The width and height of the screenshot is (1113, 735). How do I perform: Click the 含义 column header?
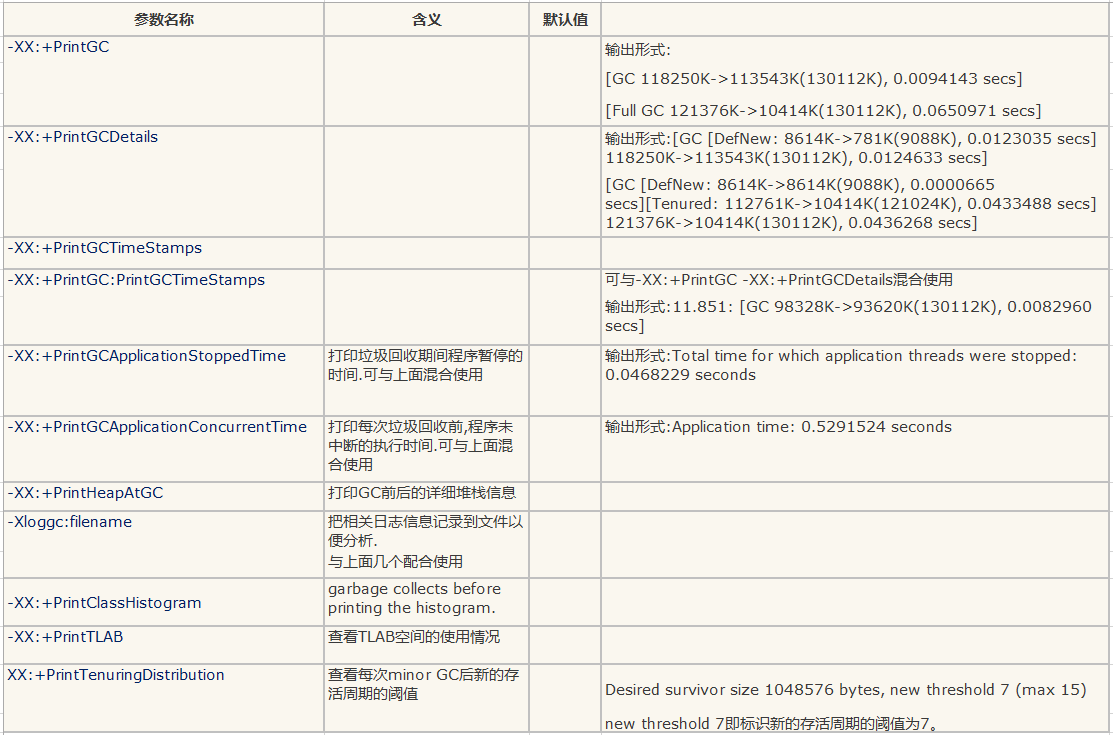[x=426, y=19]
